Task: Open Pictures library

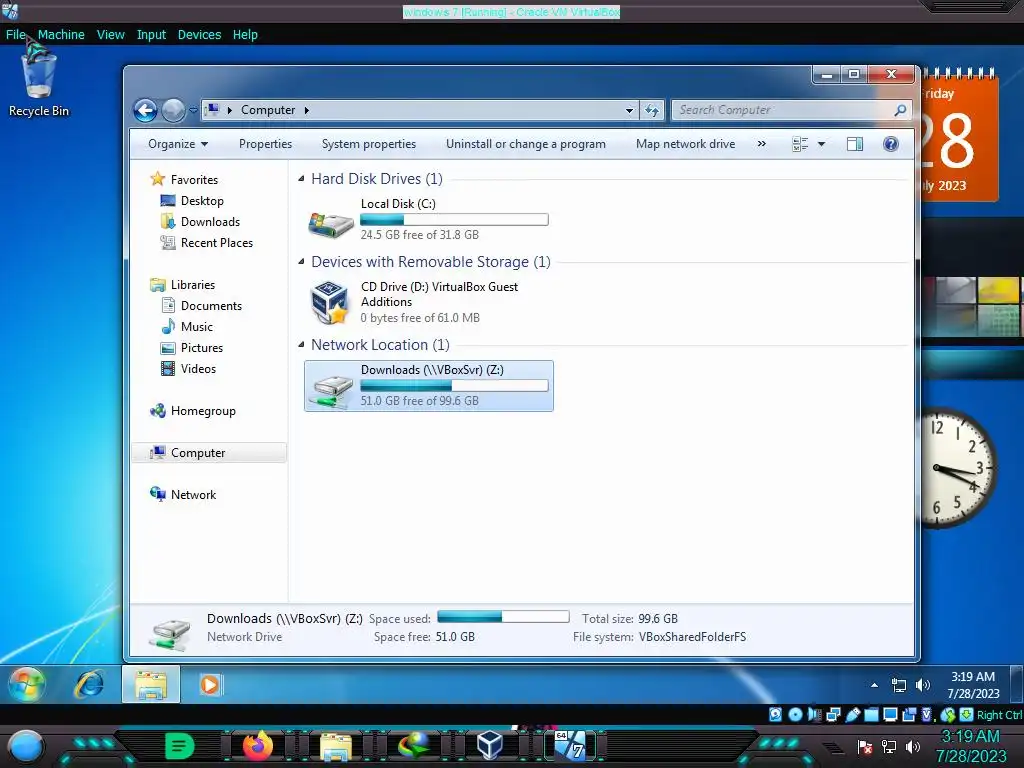Action: (x=202, y=347)
